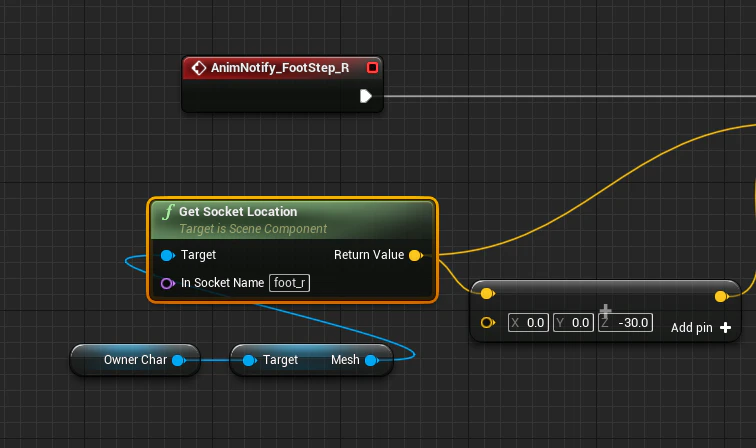
Task: Click the Mesh output pin
Action: [371, 360]
